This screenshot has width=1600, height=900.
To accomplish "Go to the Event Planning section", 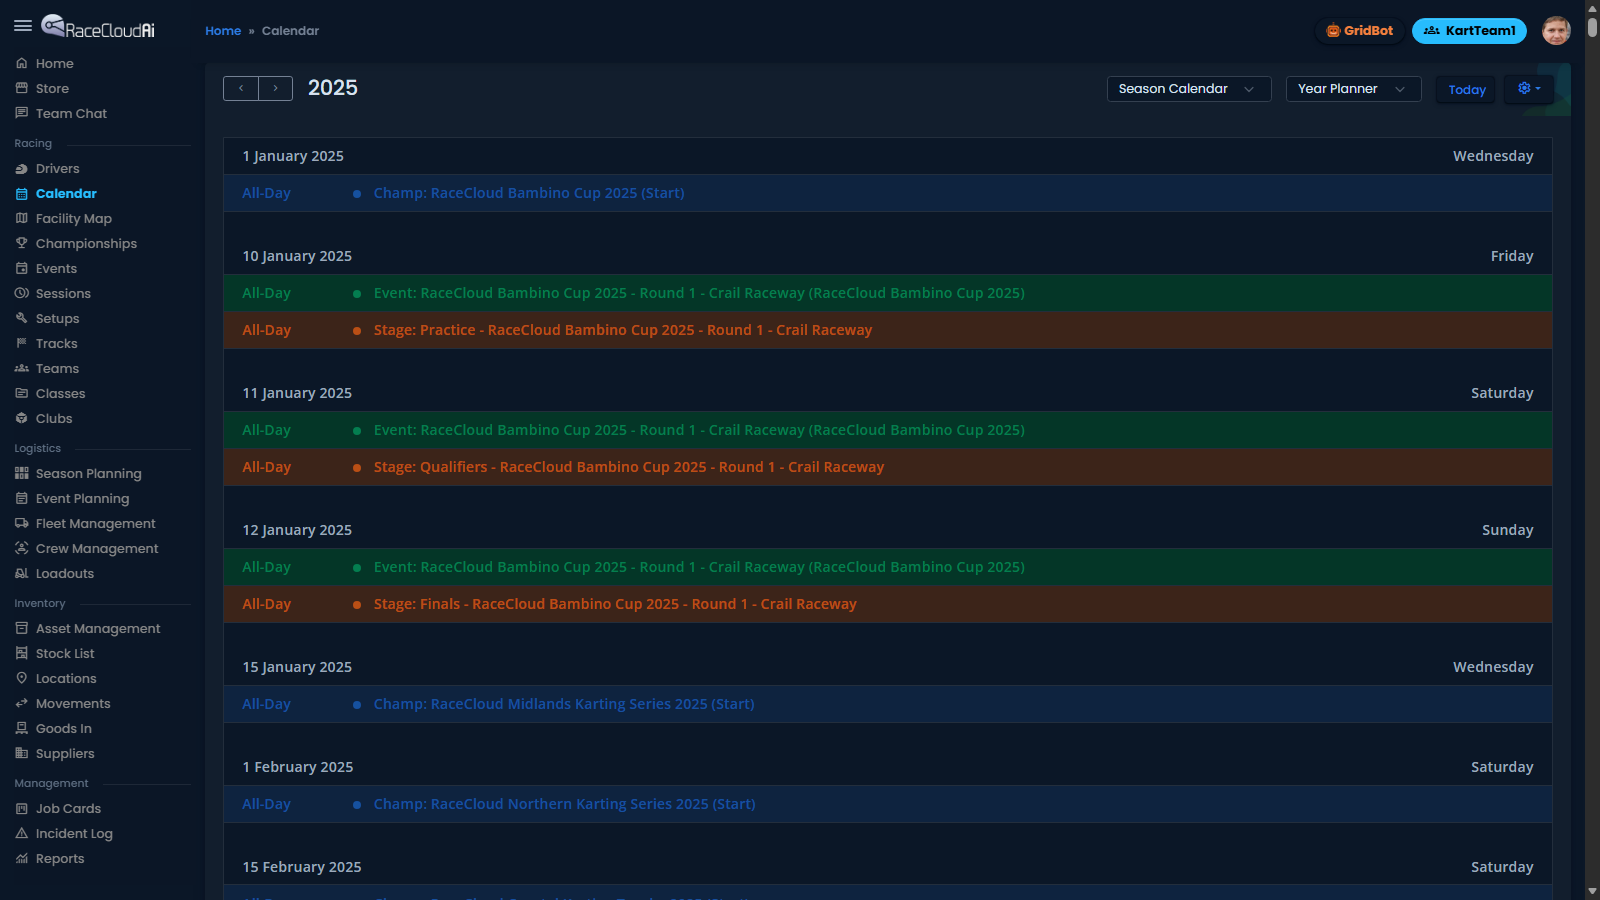I will 82,498.
